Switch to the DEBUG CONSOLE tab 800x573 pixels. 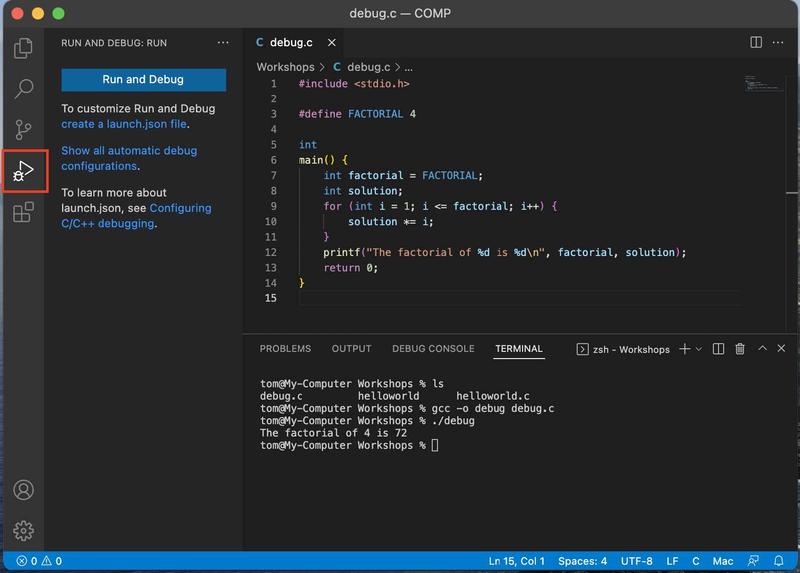[433, 349]
